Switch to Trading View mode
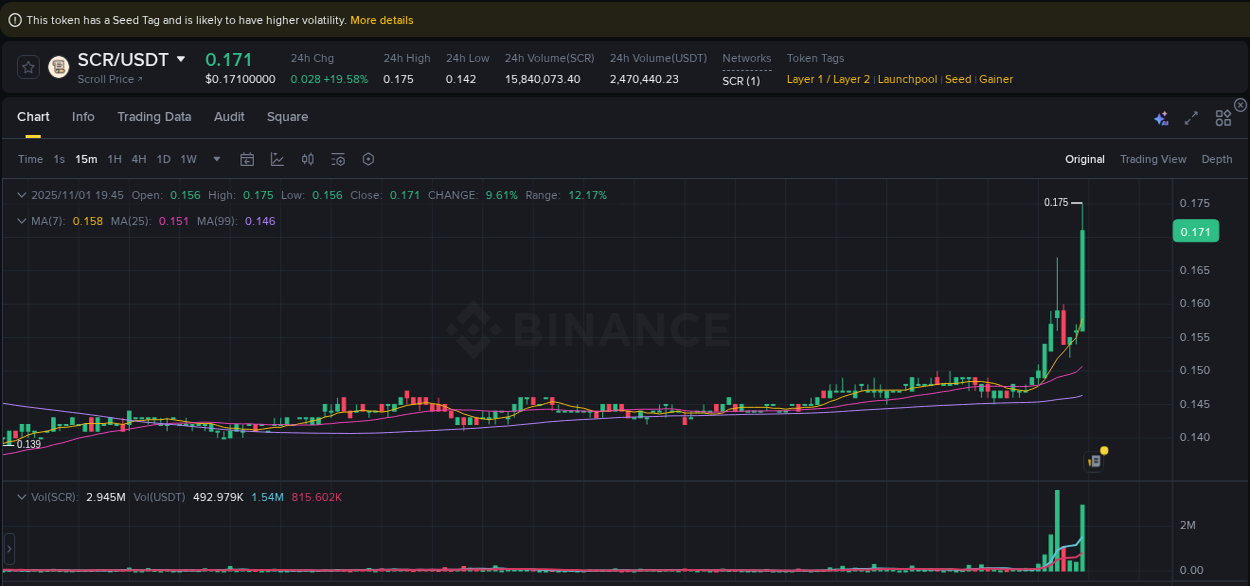1250x586 pixels. [x=1153, y=159]
